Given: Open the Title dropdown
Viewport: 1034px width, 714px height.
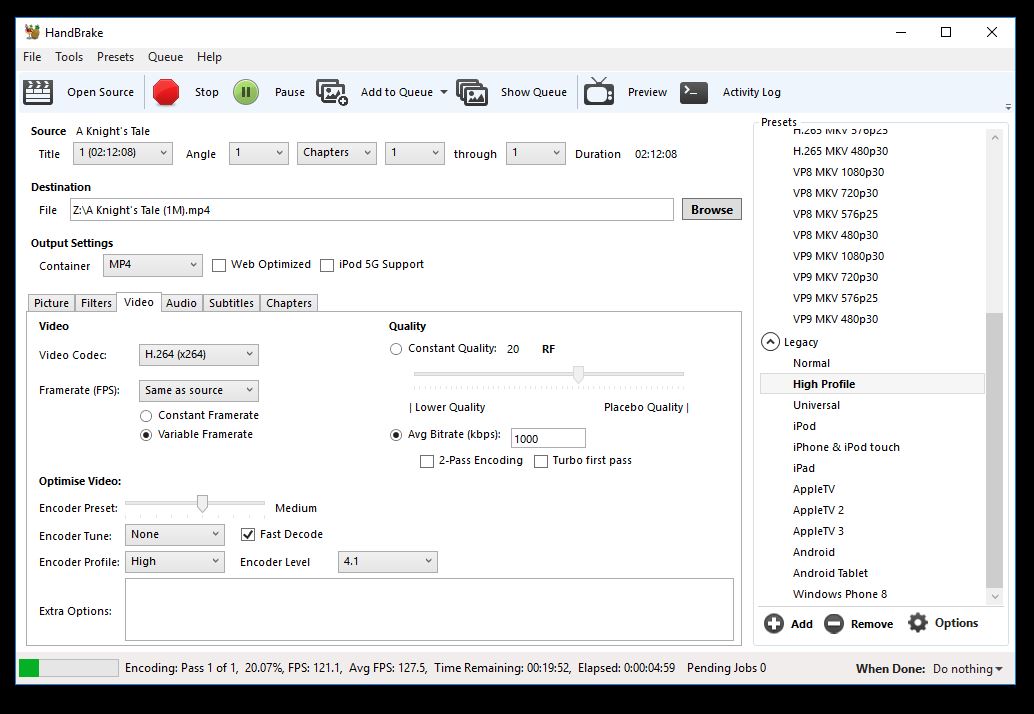Looking at the screenshot, I should pos(123,153).
